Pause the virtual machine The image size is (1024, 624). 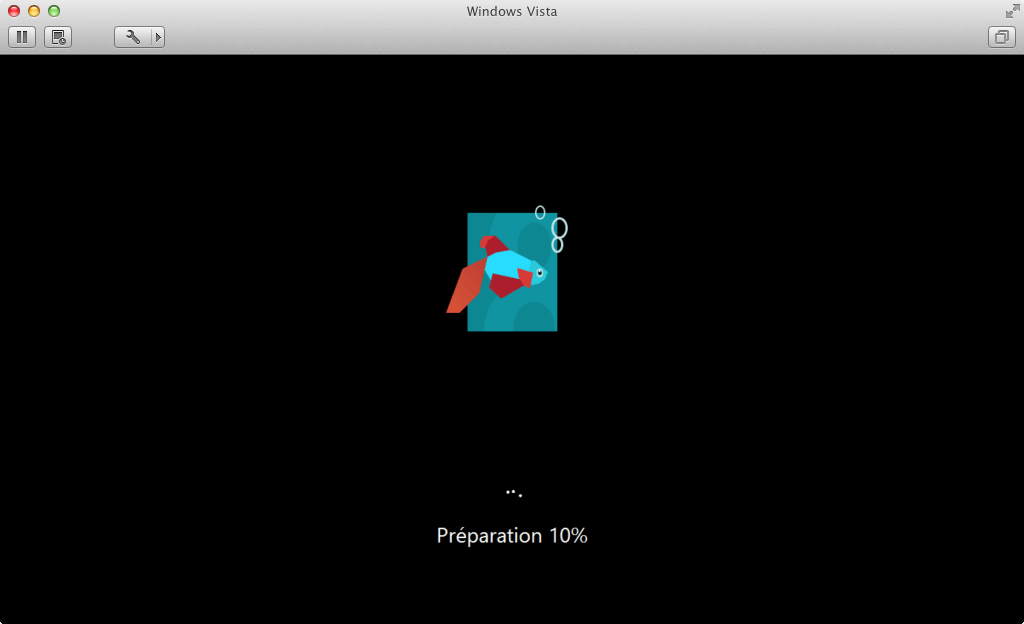(22, 37)
